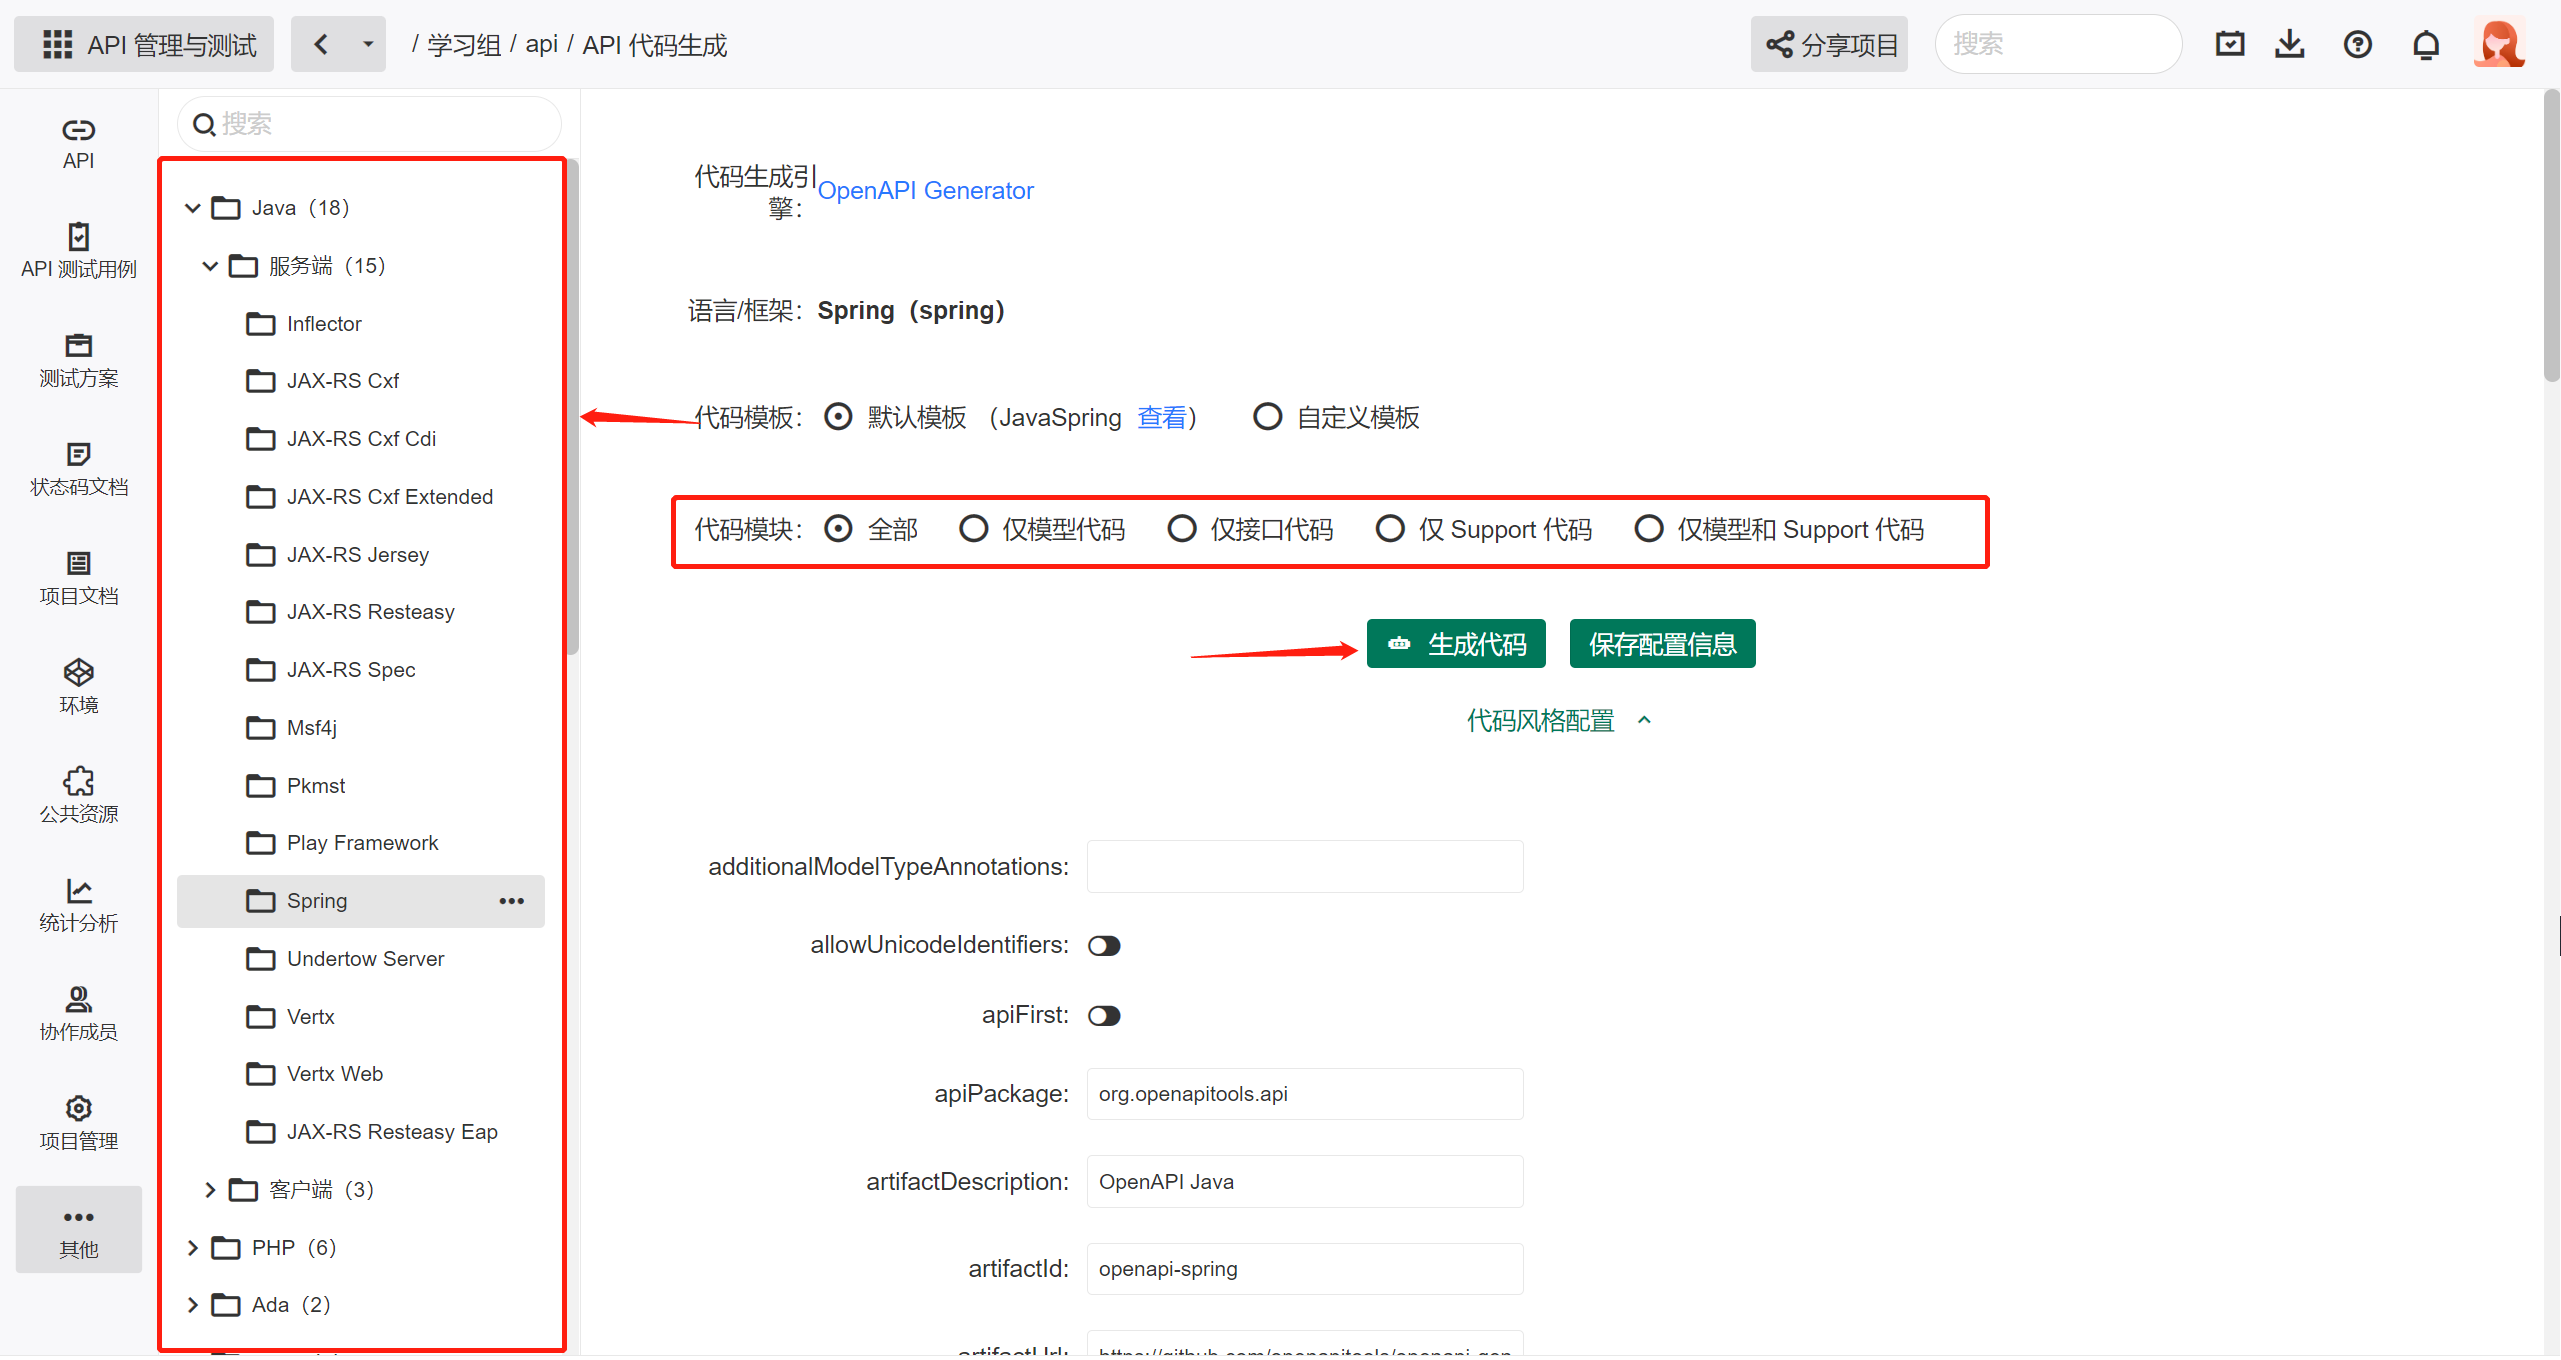Click the help question mark icon
Image resolution: width=2561 pixels, height=1360 pixels.
[x=2357, y=45]
